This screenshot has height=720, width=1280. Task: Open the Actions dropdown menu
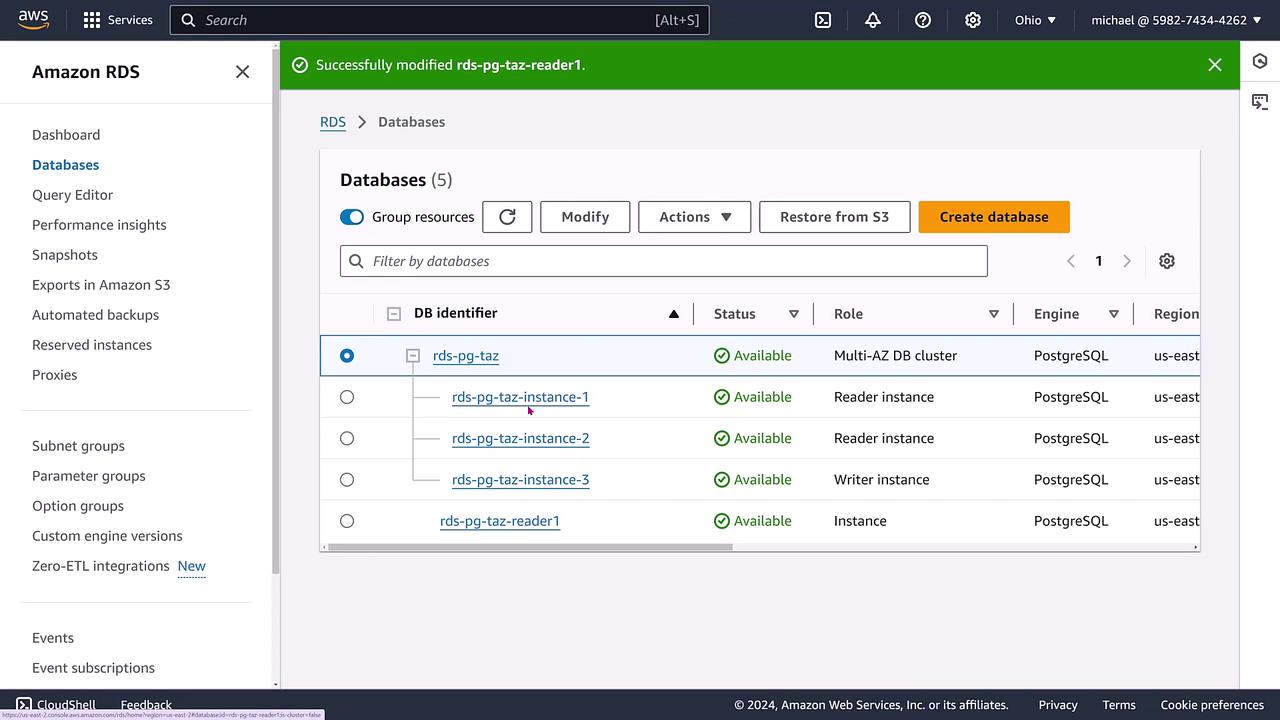coord(694,217)
